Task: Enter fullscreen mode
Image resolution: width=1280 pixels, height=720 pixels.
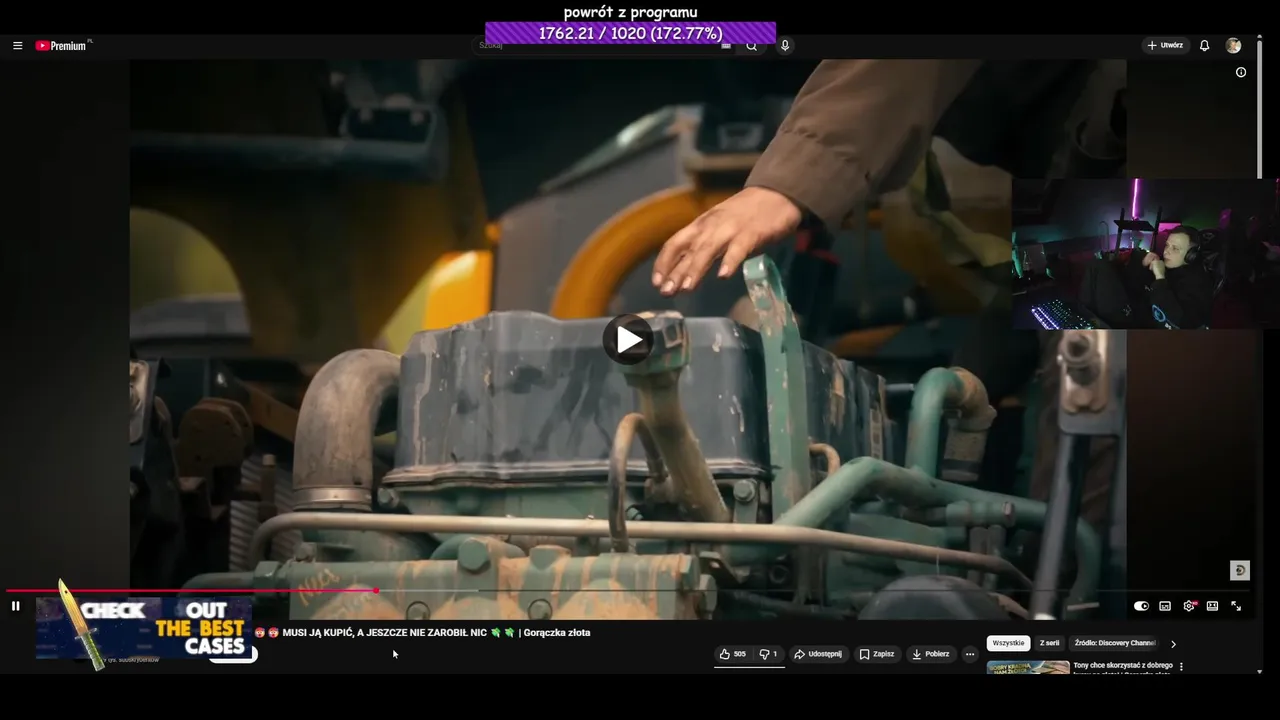Action: point(1236,606)
